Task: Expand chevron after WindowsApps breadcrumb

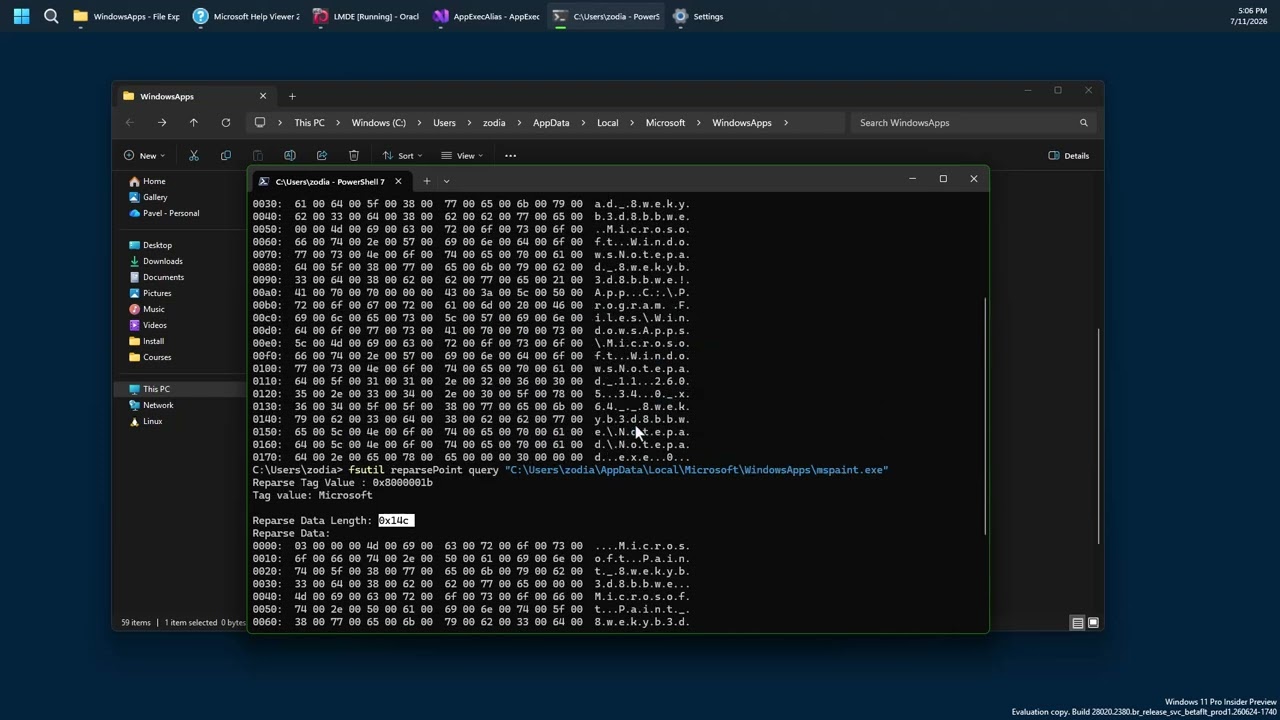Action: click(786, 123)
